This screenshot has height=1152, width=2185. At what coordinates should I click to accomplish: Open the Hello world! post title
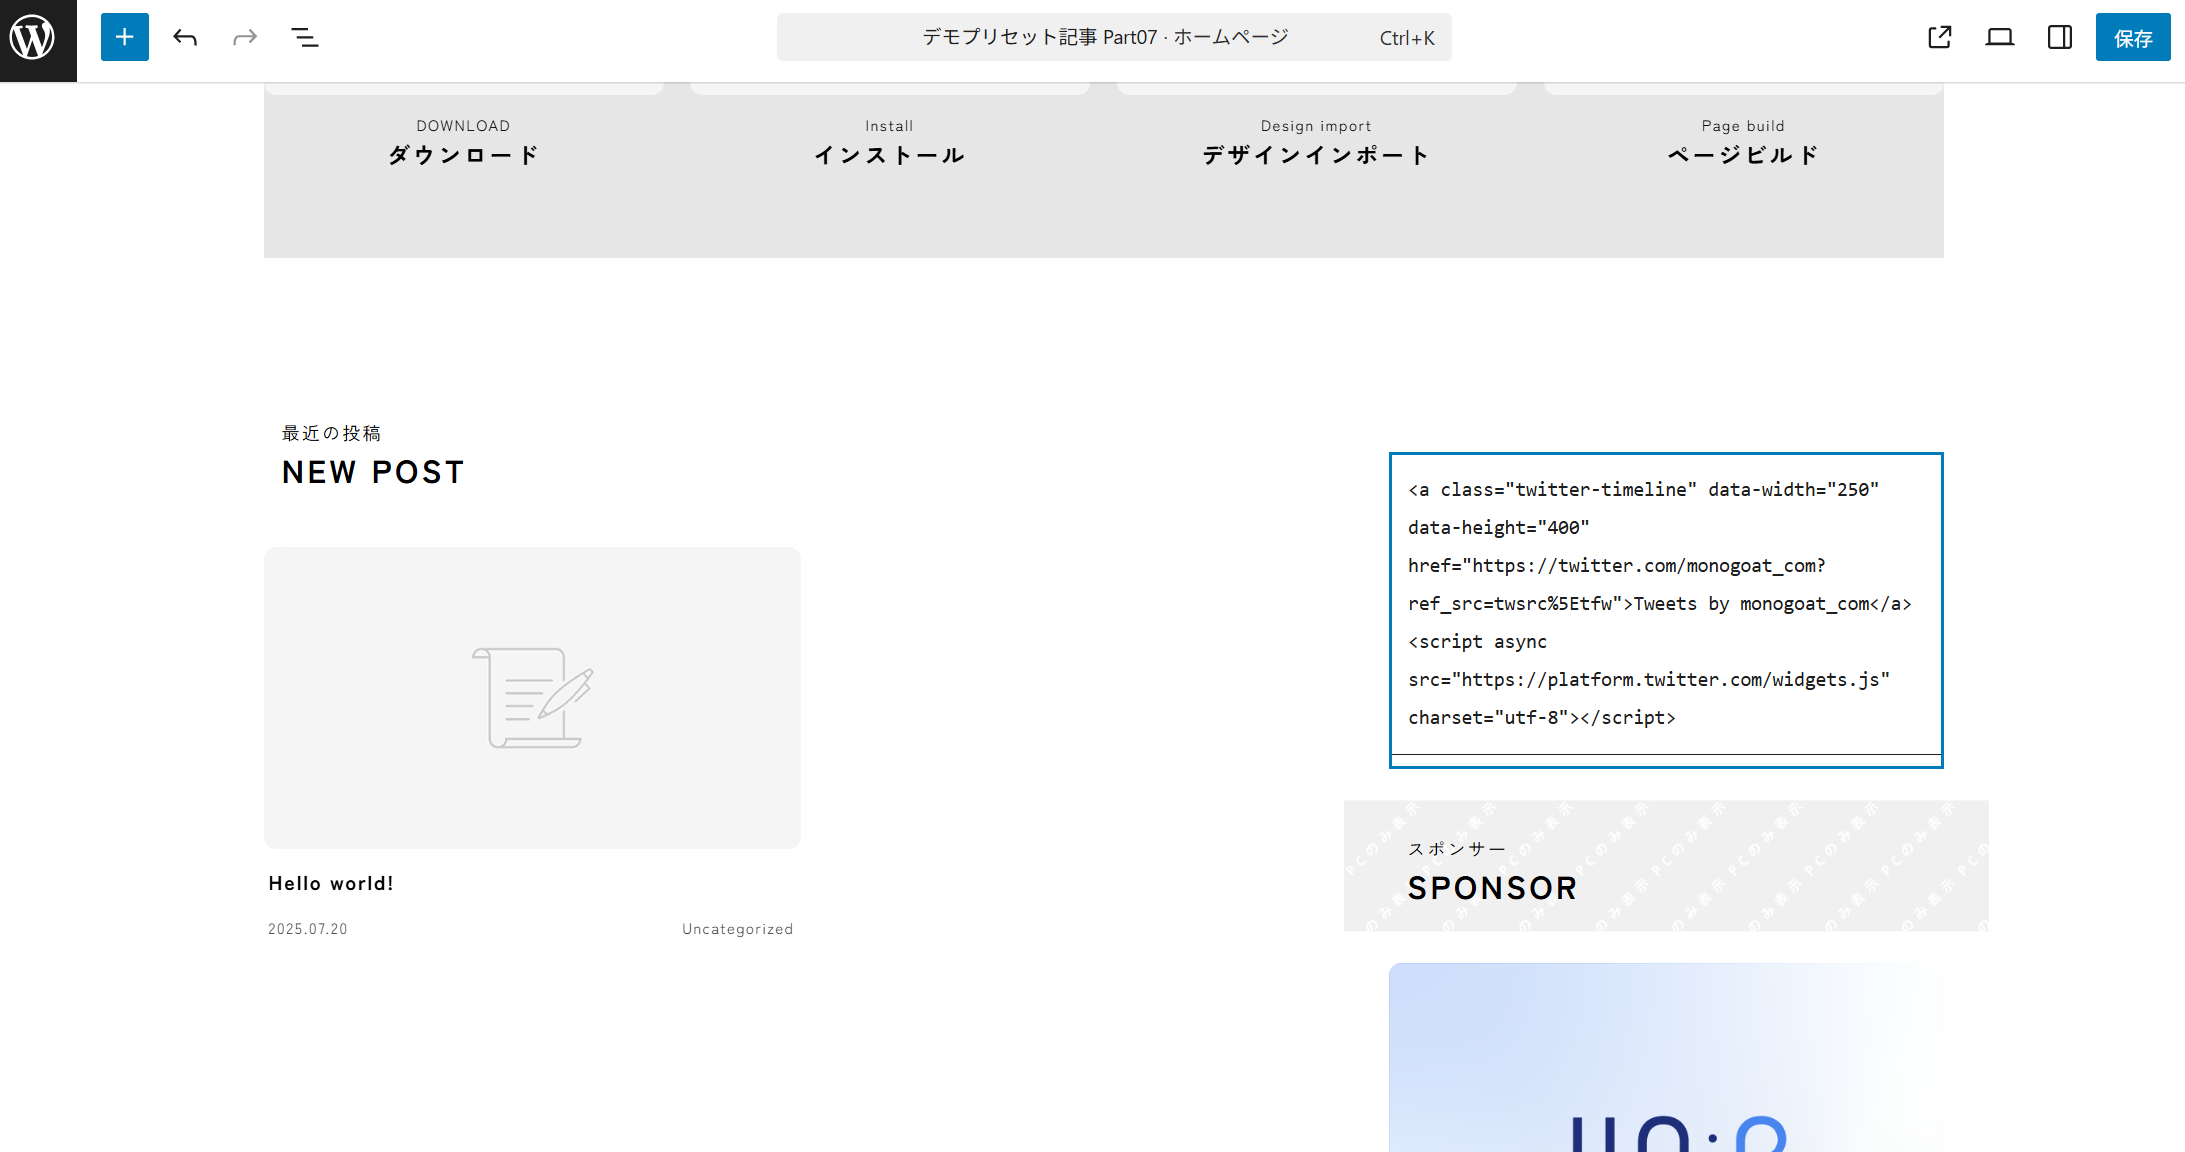(331, 884)
